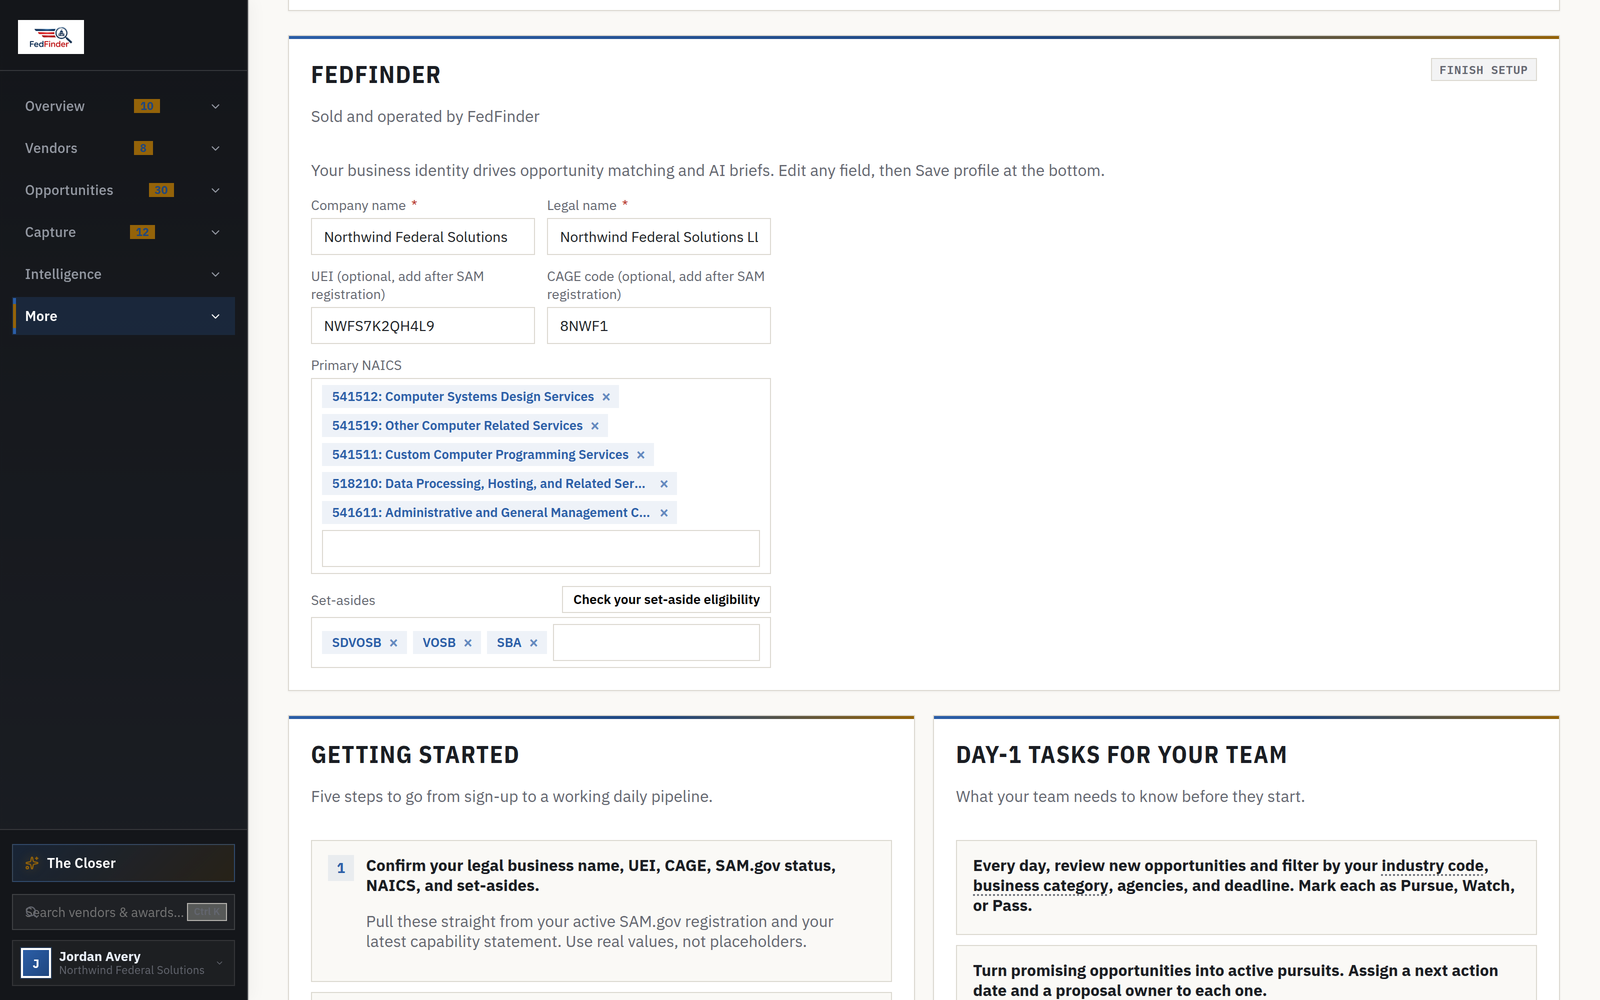Remove the 518210 Data Processing NAICS tag

664,484
